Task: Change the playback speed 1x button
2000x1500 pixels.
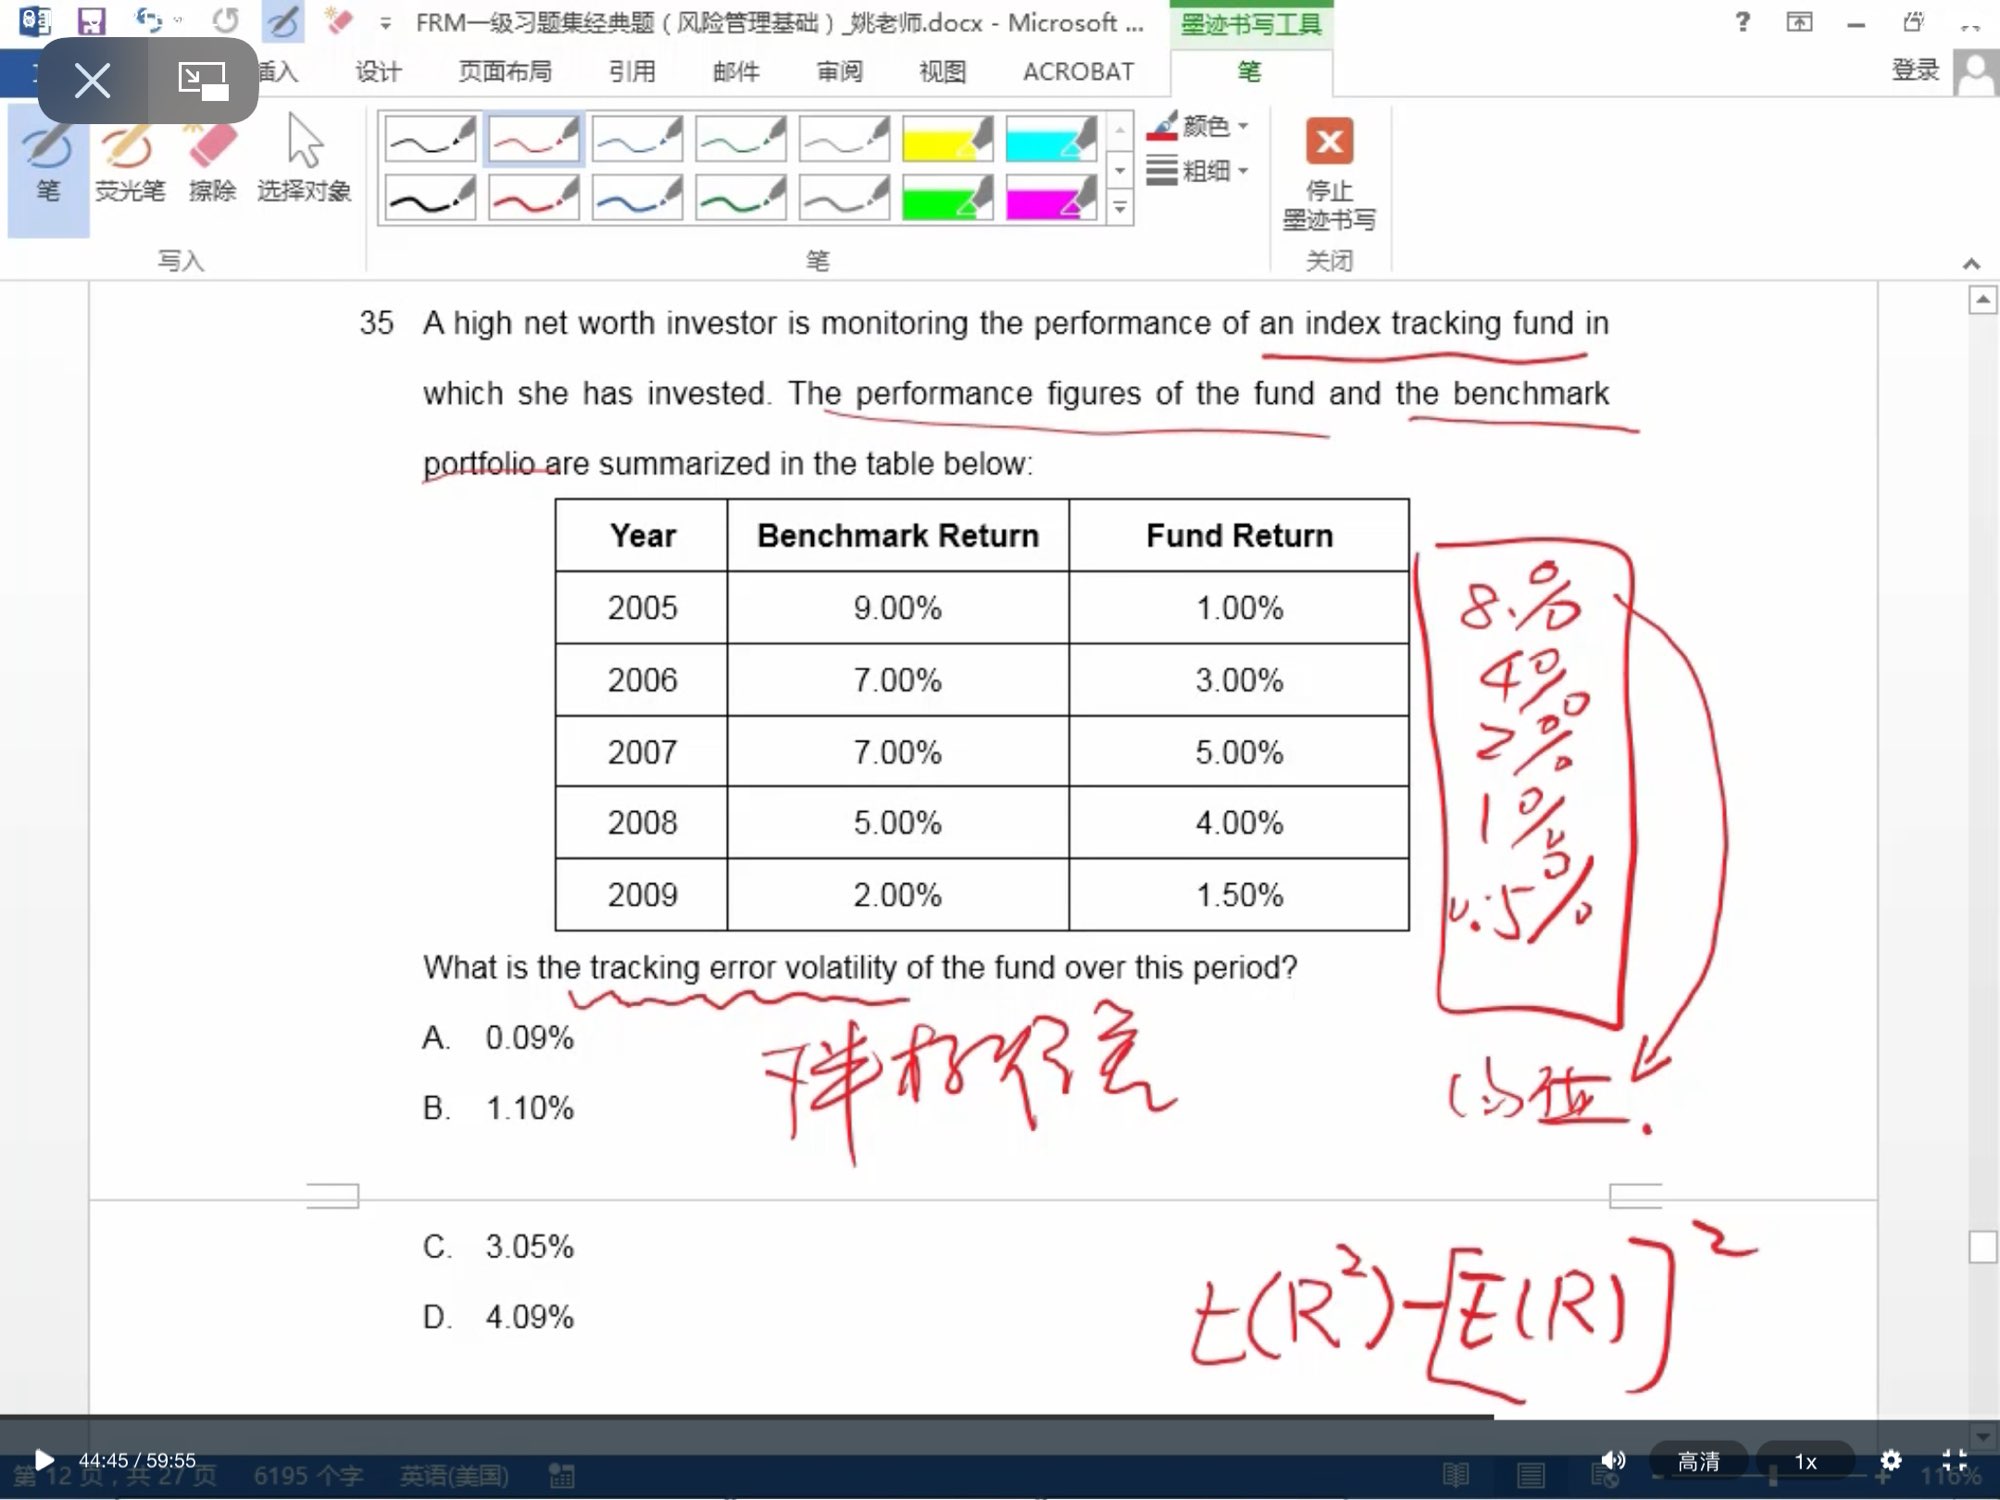Action: pyautogui.click(x=1805, y=1461)
